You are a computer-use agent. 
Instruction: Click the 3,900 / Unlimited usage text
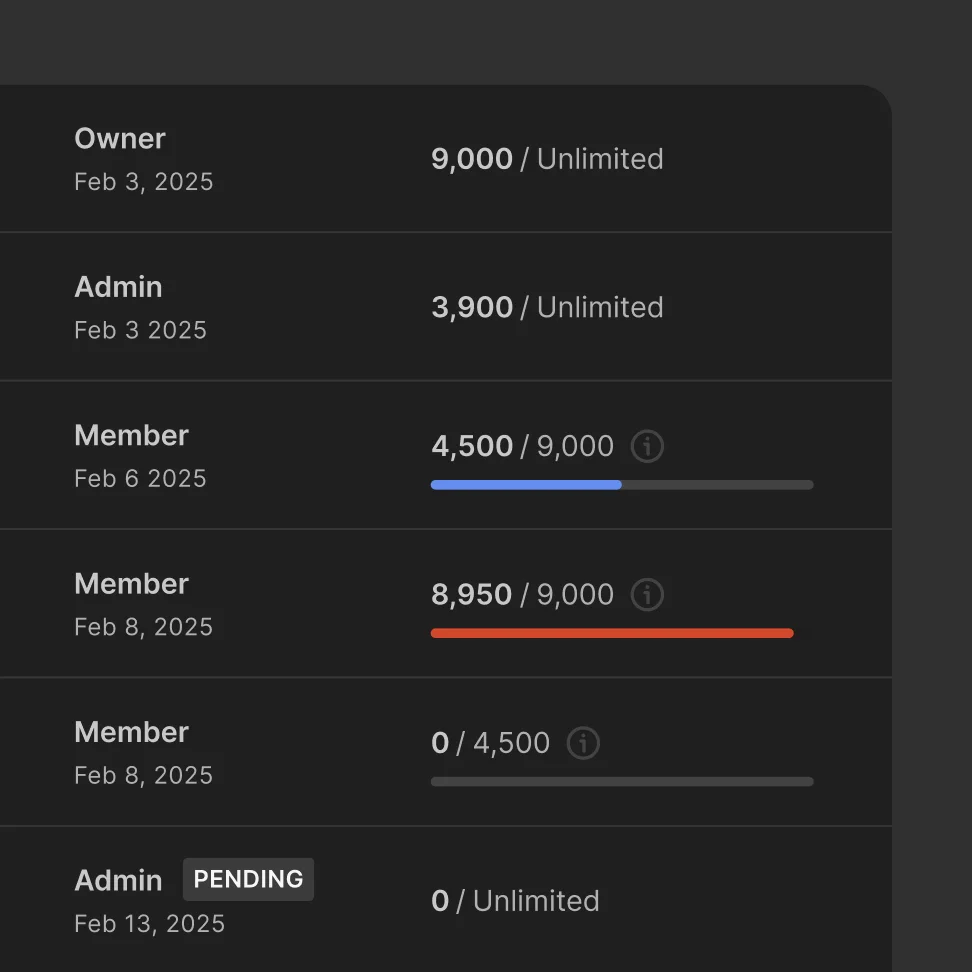(x=547, y=307)
